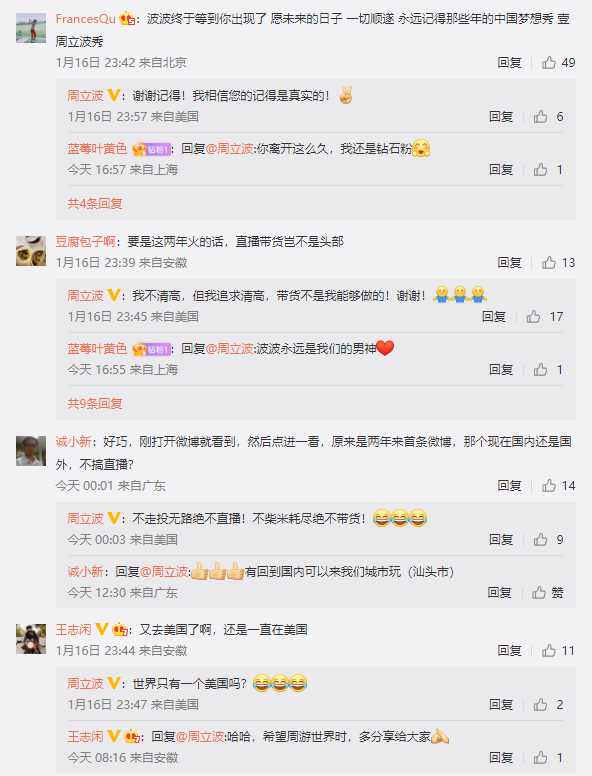Viewport: 592px width, 776px height.
Task: Reply to 周立波's 世界只有一个美国吗 comment
Action: tap(501, 705)
